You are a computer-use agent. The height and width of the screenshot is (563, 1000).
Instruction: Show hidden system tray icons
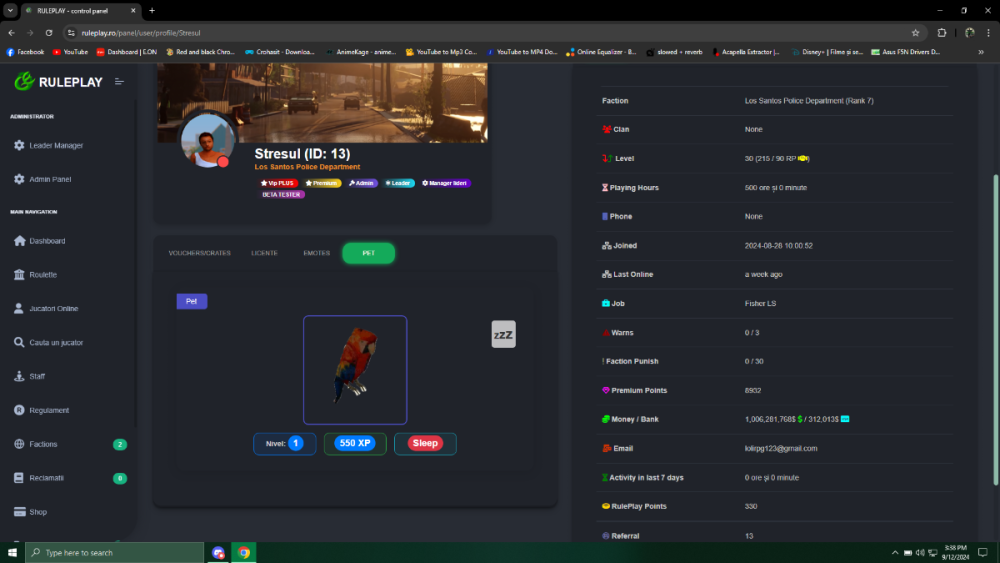(x=894, y=552)
